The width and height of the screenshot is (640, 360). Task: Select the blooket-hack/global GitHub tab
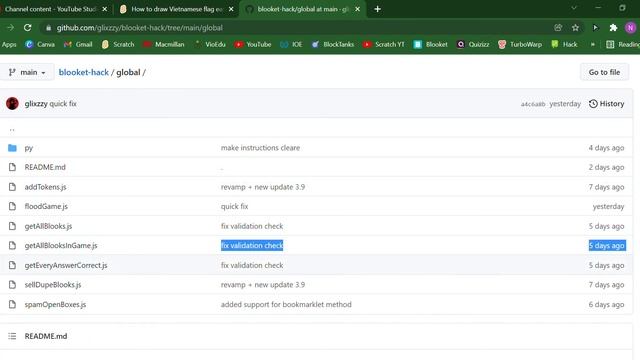[x=302, y=9]
